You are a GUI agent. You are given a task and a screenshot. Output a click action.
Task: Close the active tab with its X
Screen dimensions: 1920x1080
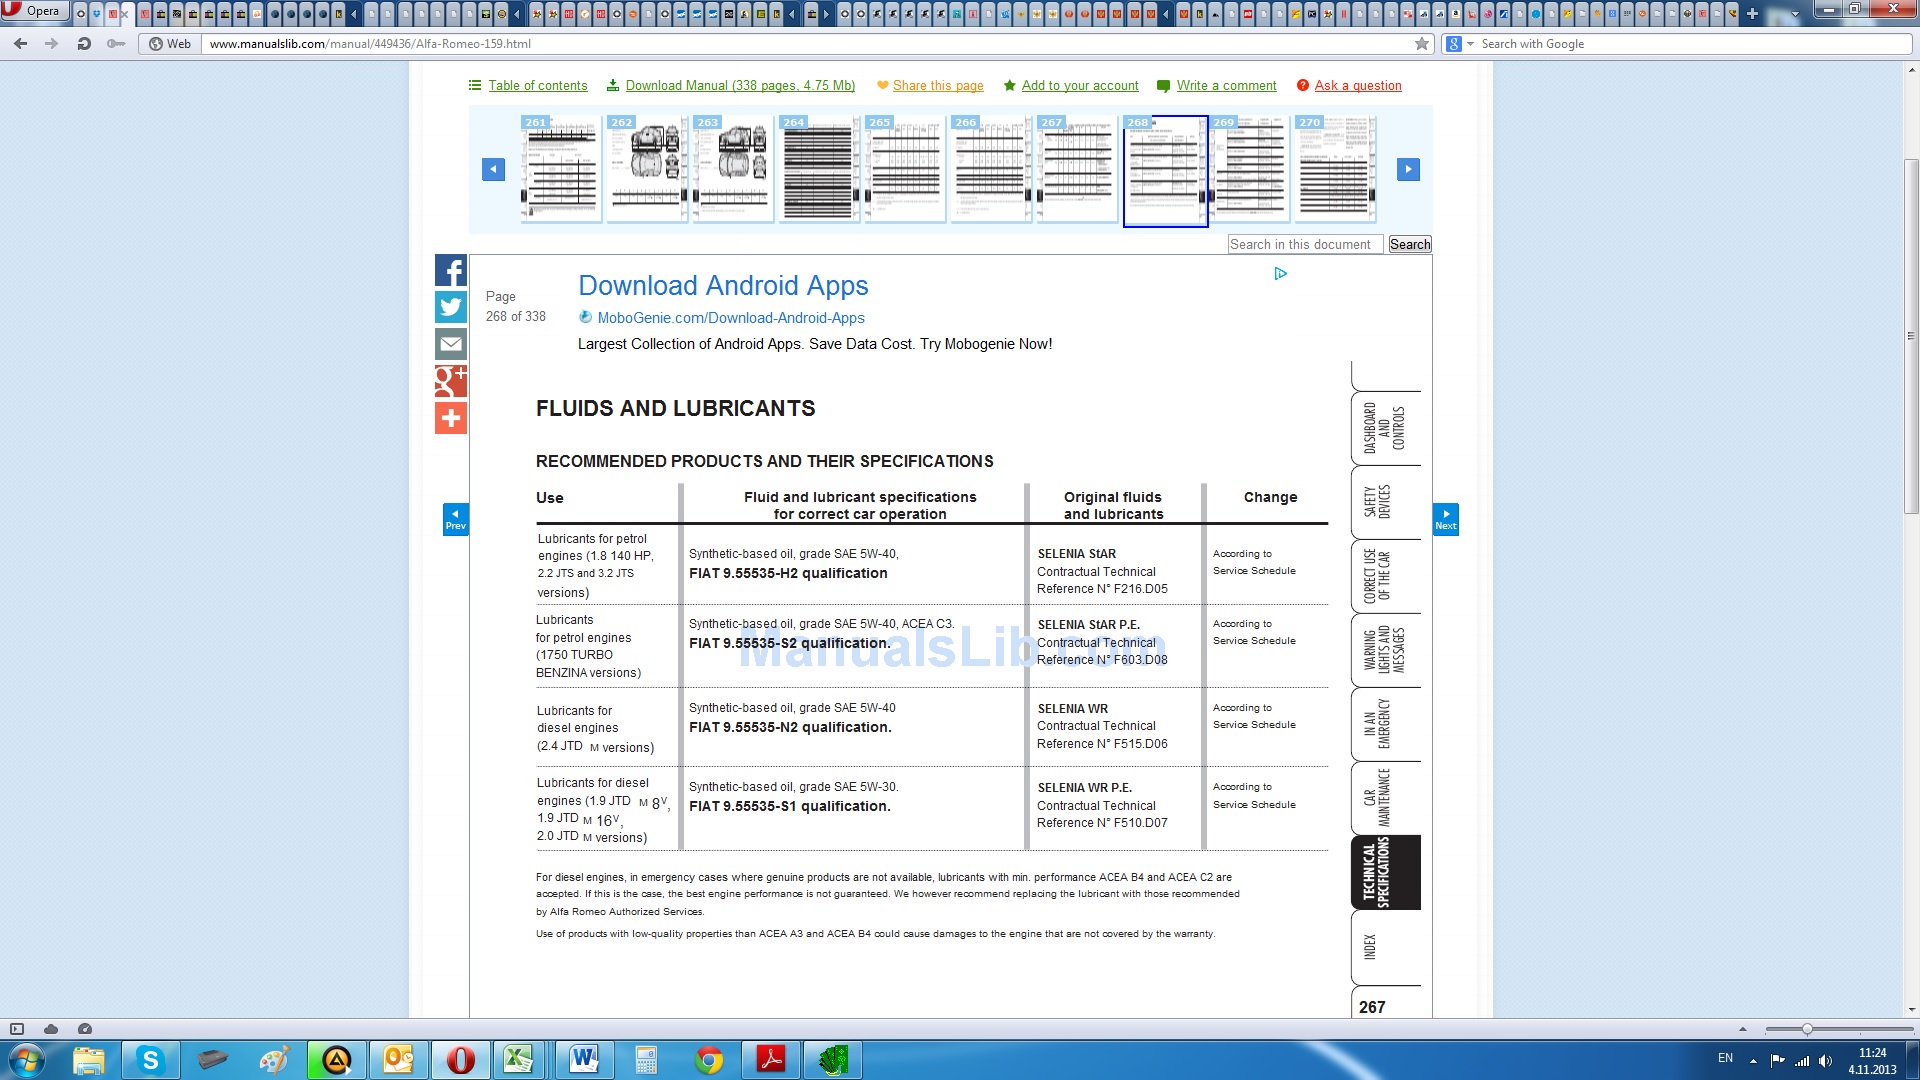125,14
